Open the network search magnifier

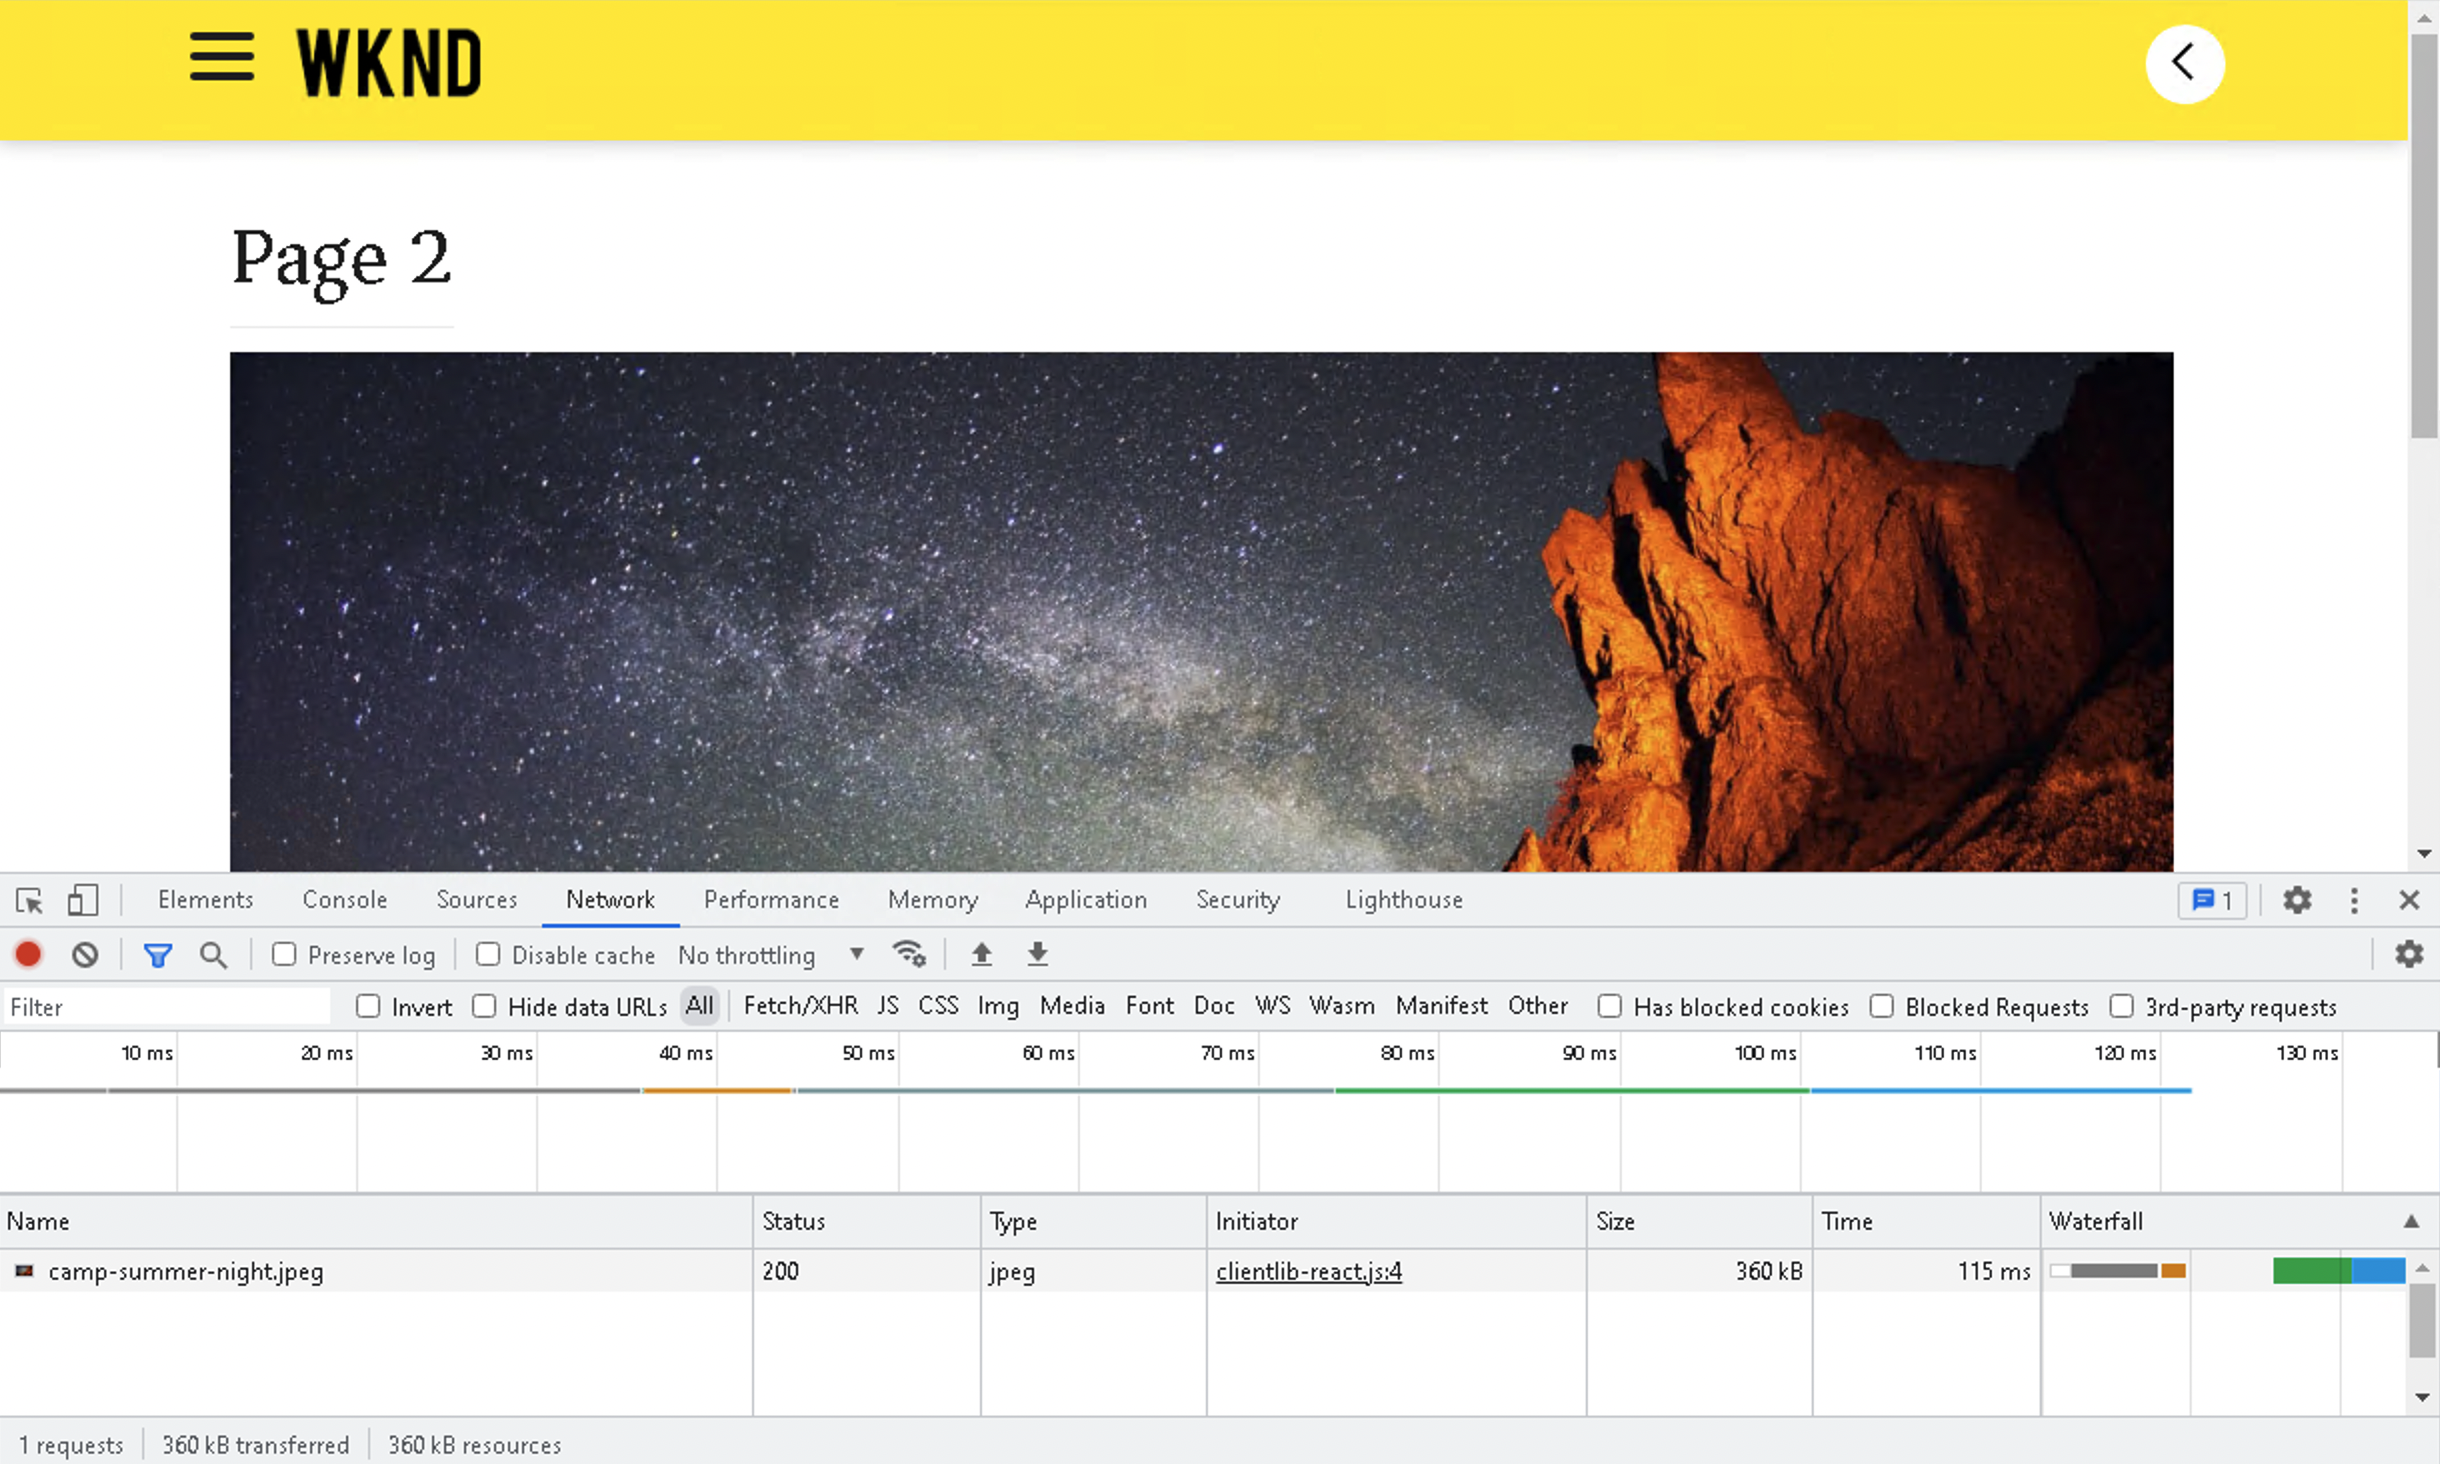click(x=213, y=955)
